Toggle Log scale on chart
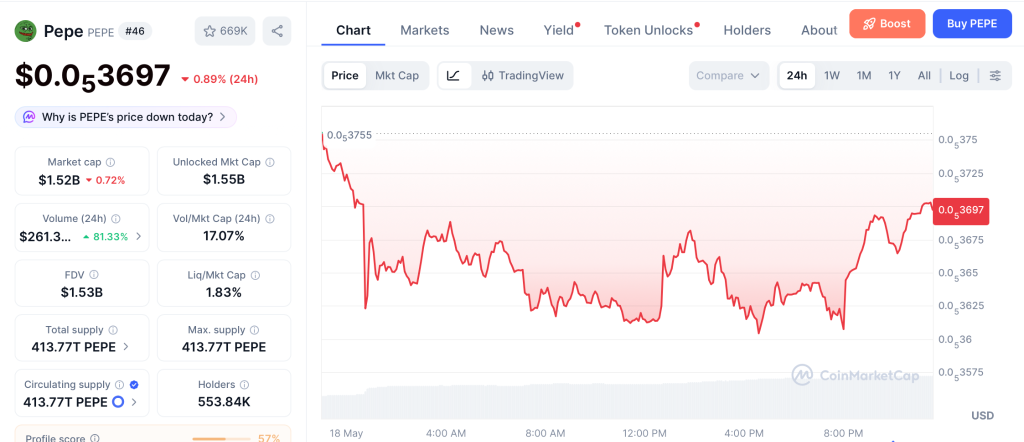This screenshot has height=442, width=1024. click(959, 76)
